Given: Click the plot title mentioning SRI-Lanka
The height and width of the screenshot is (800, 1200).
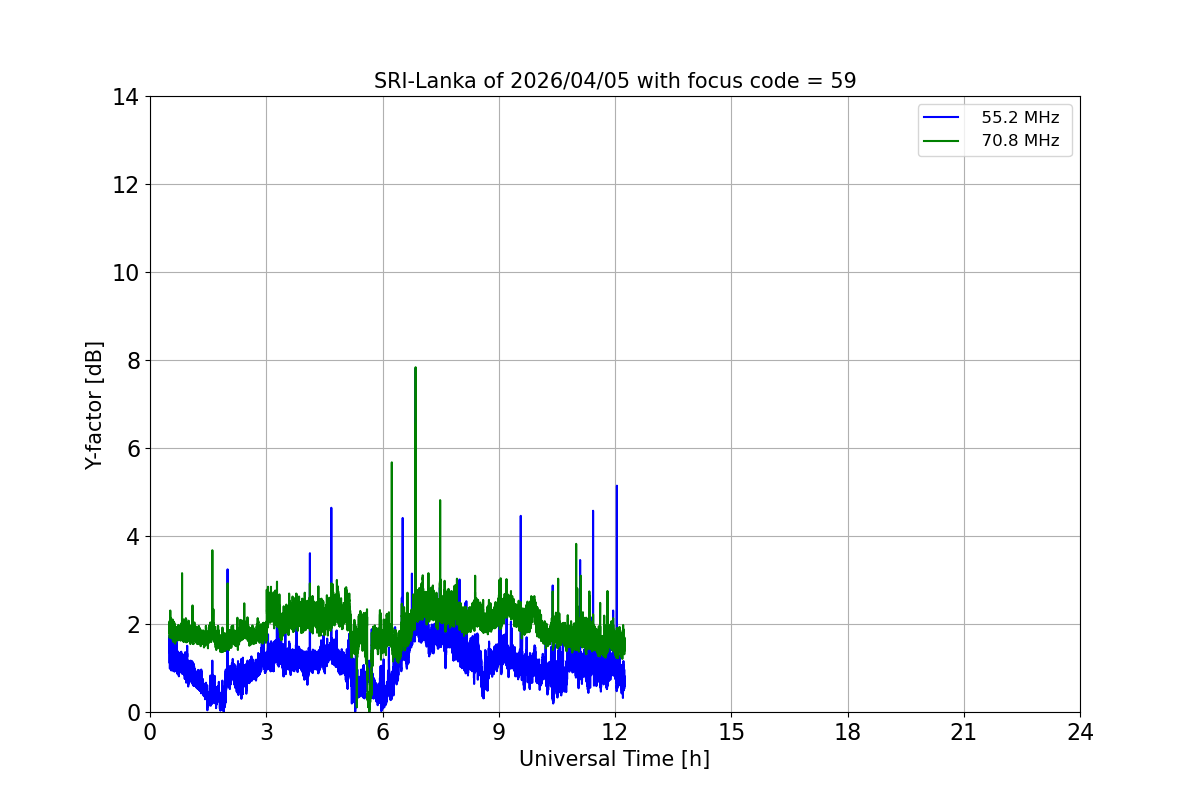Looking at the screenshot, I should [615, 81].
